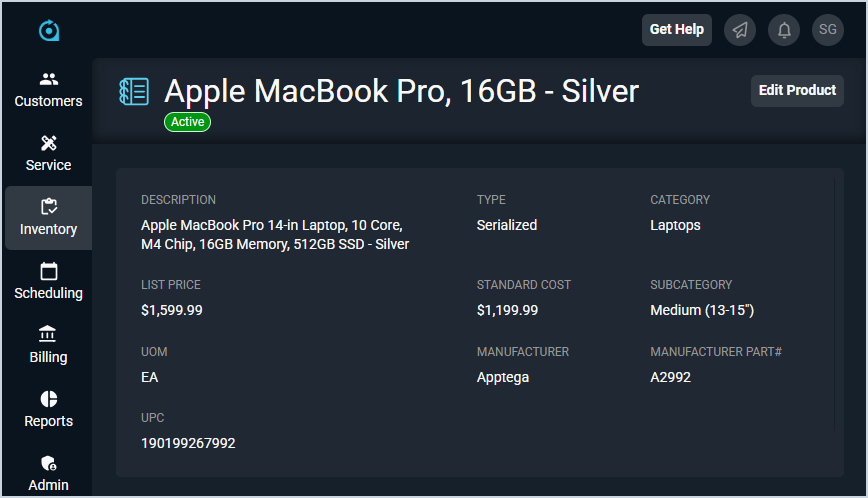Click the Customers people icon
Screen dimensions: 868x498
point(48,79)
